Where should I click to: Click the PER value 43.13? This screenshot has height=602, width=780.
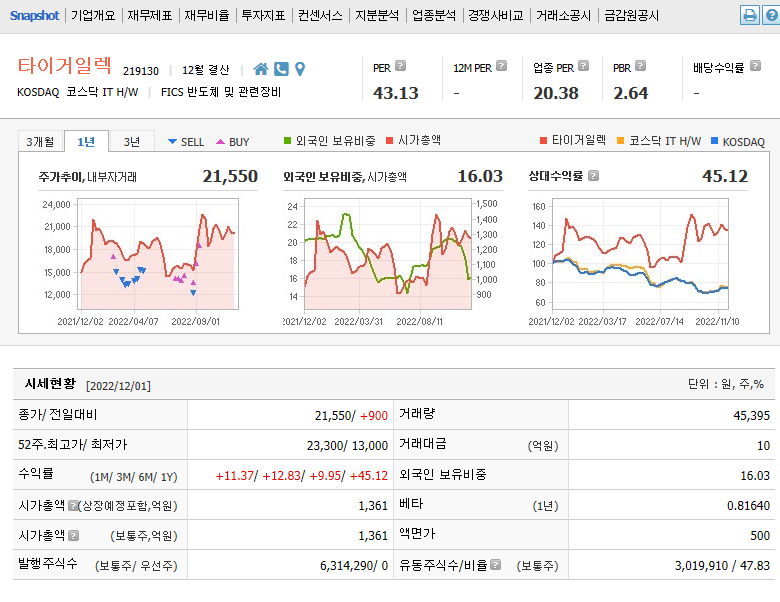395,93
